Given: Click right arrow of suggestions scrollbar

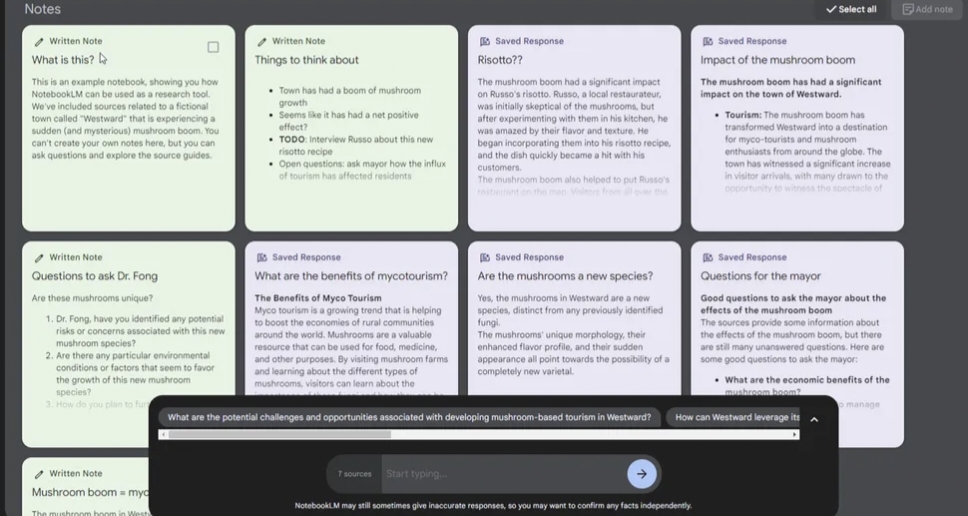Looking at the screenshot, I should (795, 435).
